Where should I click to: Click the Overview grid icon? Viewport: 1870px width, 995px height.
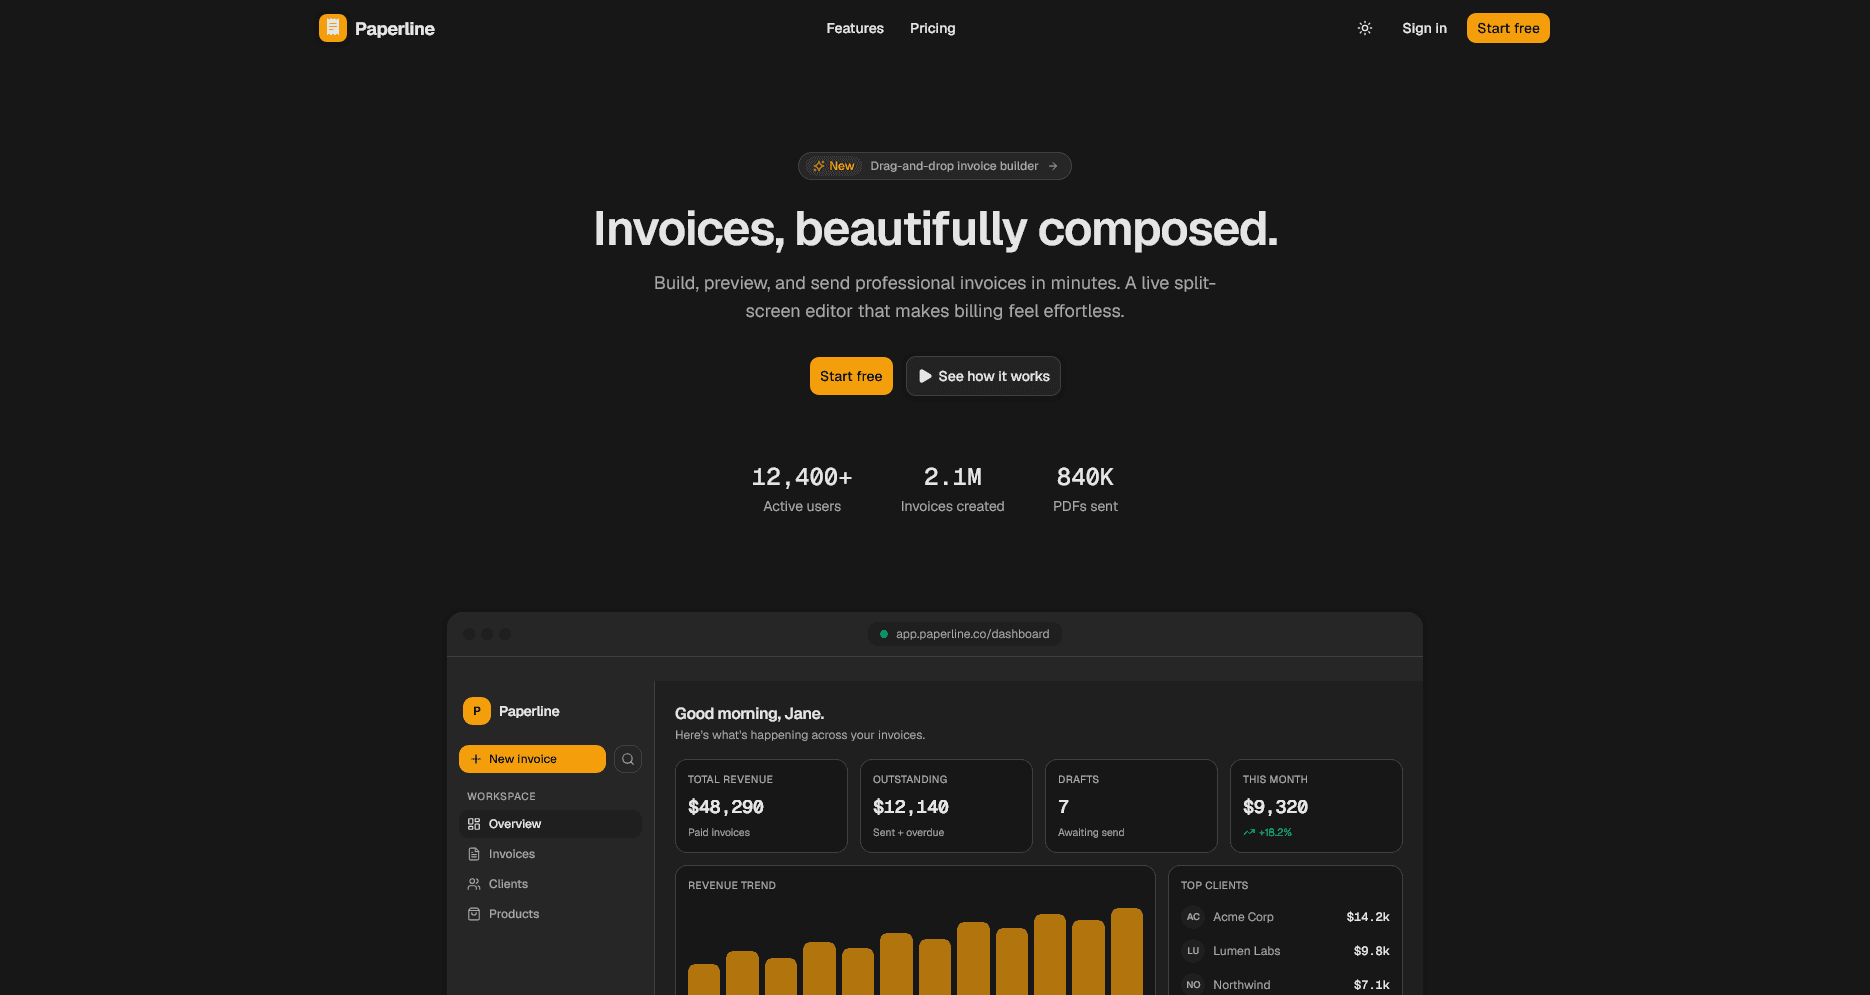pos(474,824)
